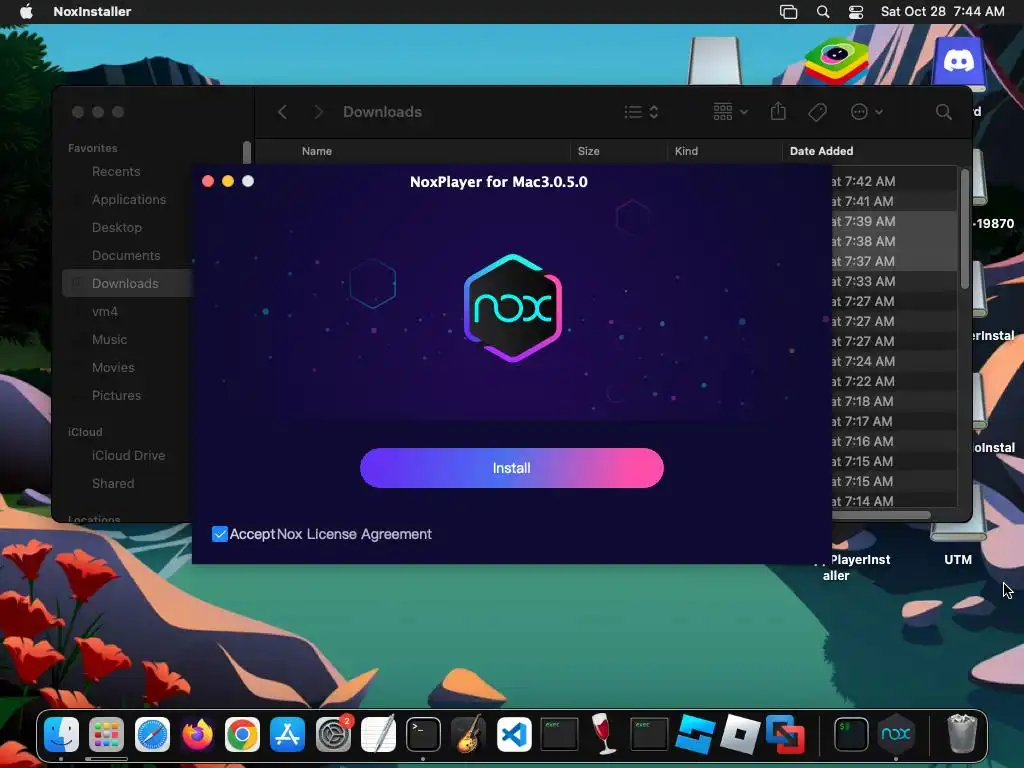
Task: Open the Trash in the dock
Action: pos(962,734)
